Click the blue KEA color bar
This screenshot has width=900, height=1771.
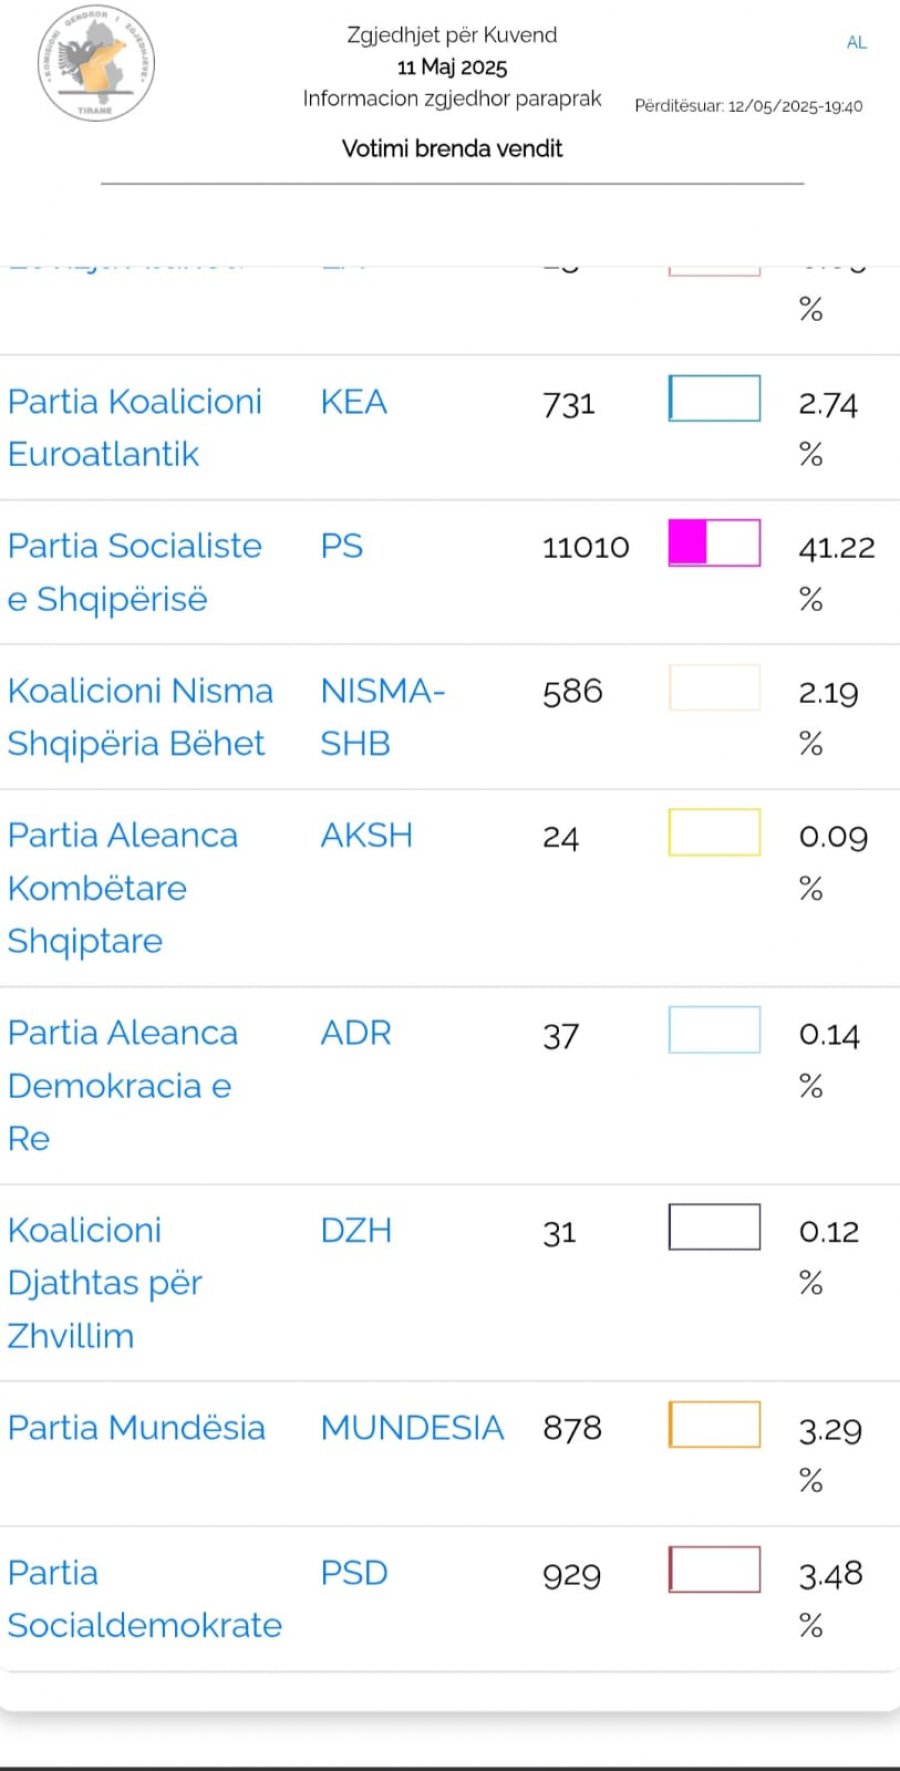pyautogui.click(x=714, y=398)
